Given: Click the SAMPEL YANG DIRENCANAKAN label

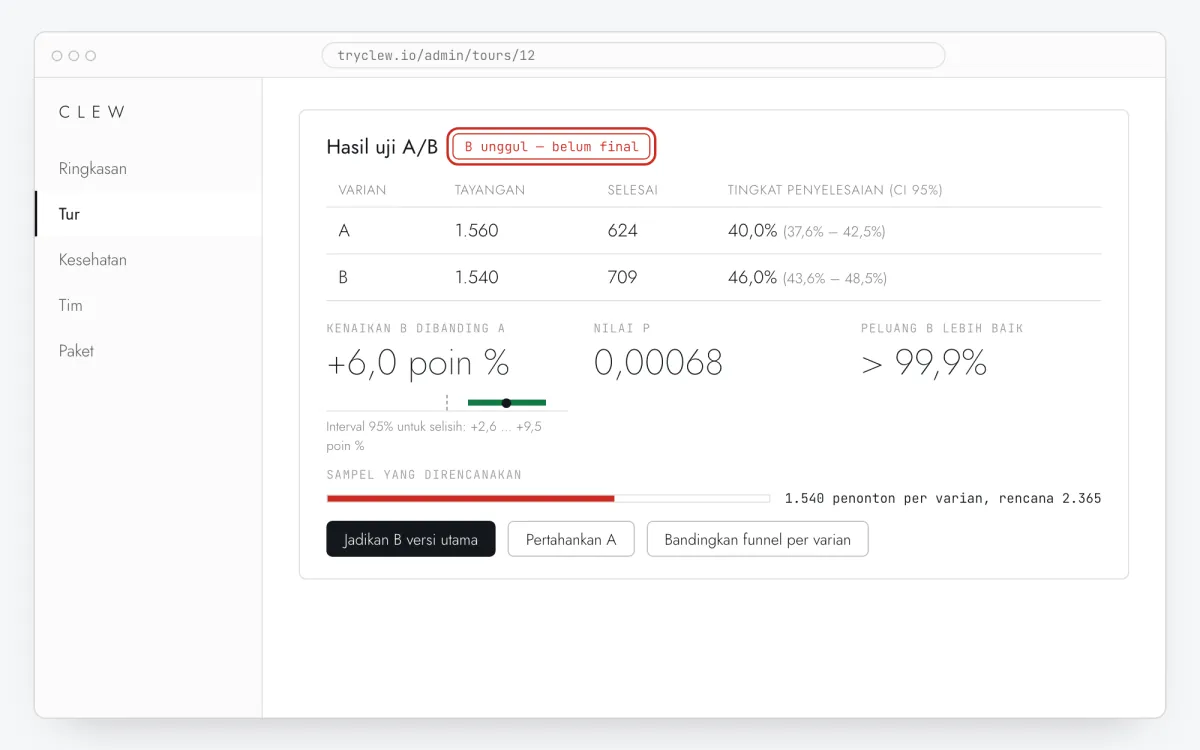Looking at the screenshot, I should pyautogui.click(x=424, y=475).
